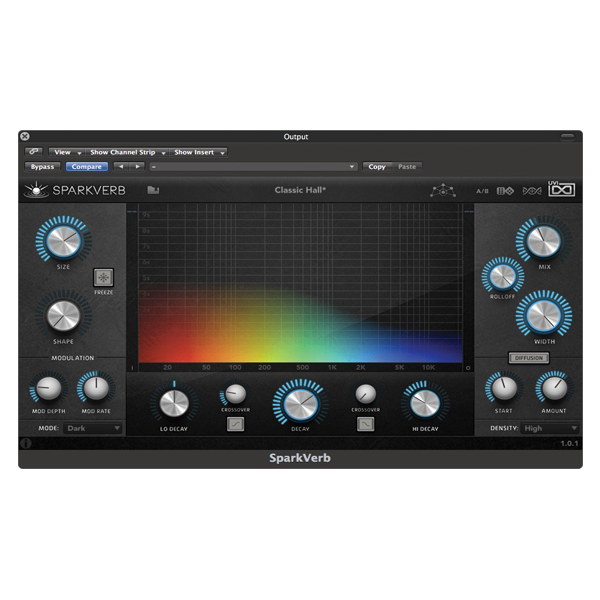Click the Decay knob
The image size is (600, 600).
pos(298,403)
